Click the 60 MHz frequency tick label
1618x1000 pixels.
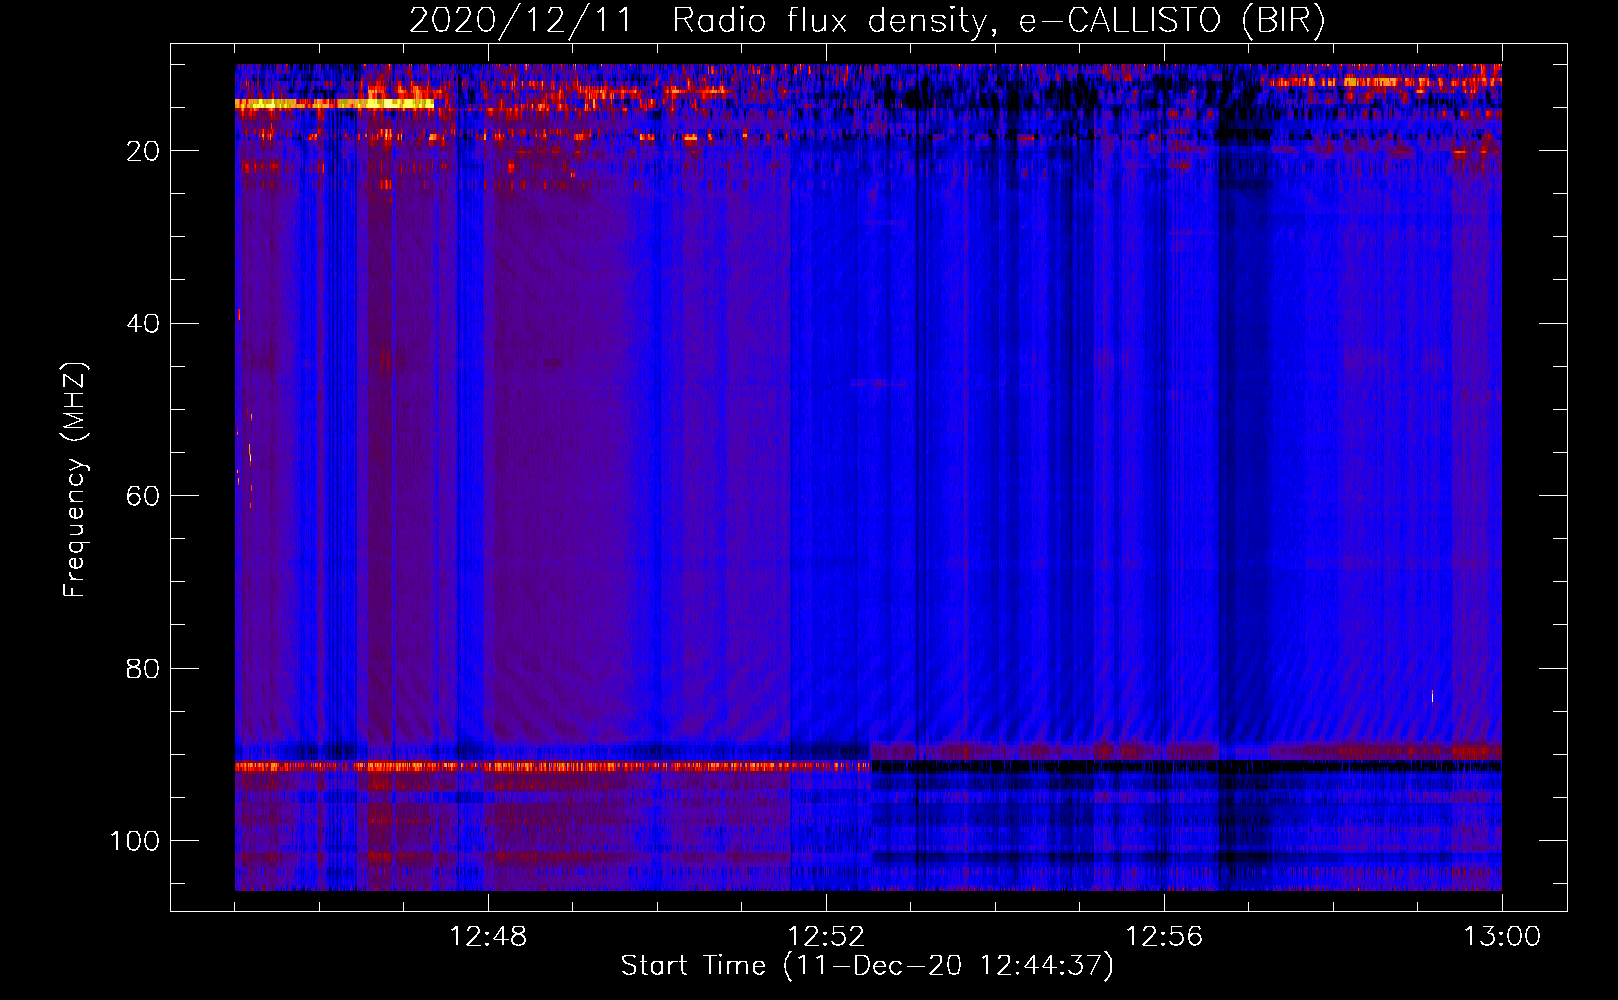click(x=144, y=496)
